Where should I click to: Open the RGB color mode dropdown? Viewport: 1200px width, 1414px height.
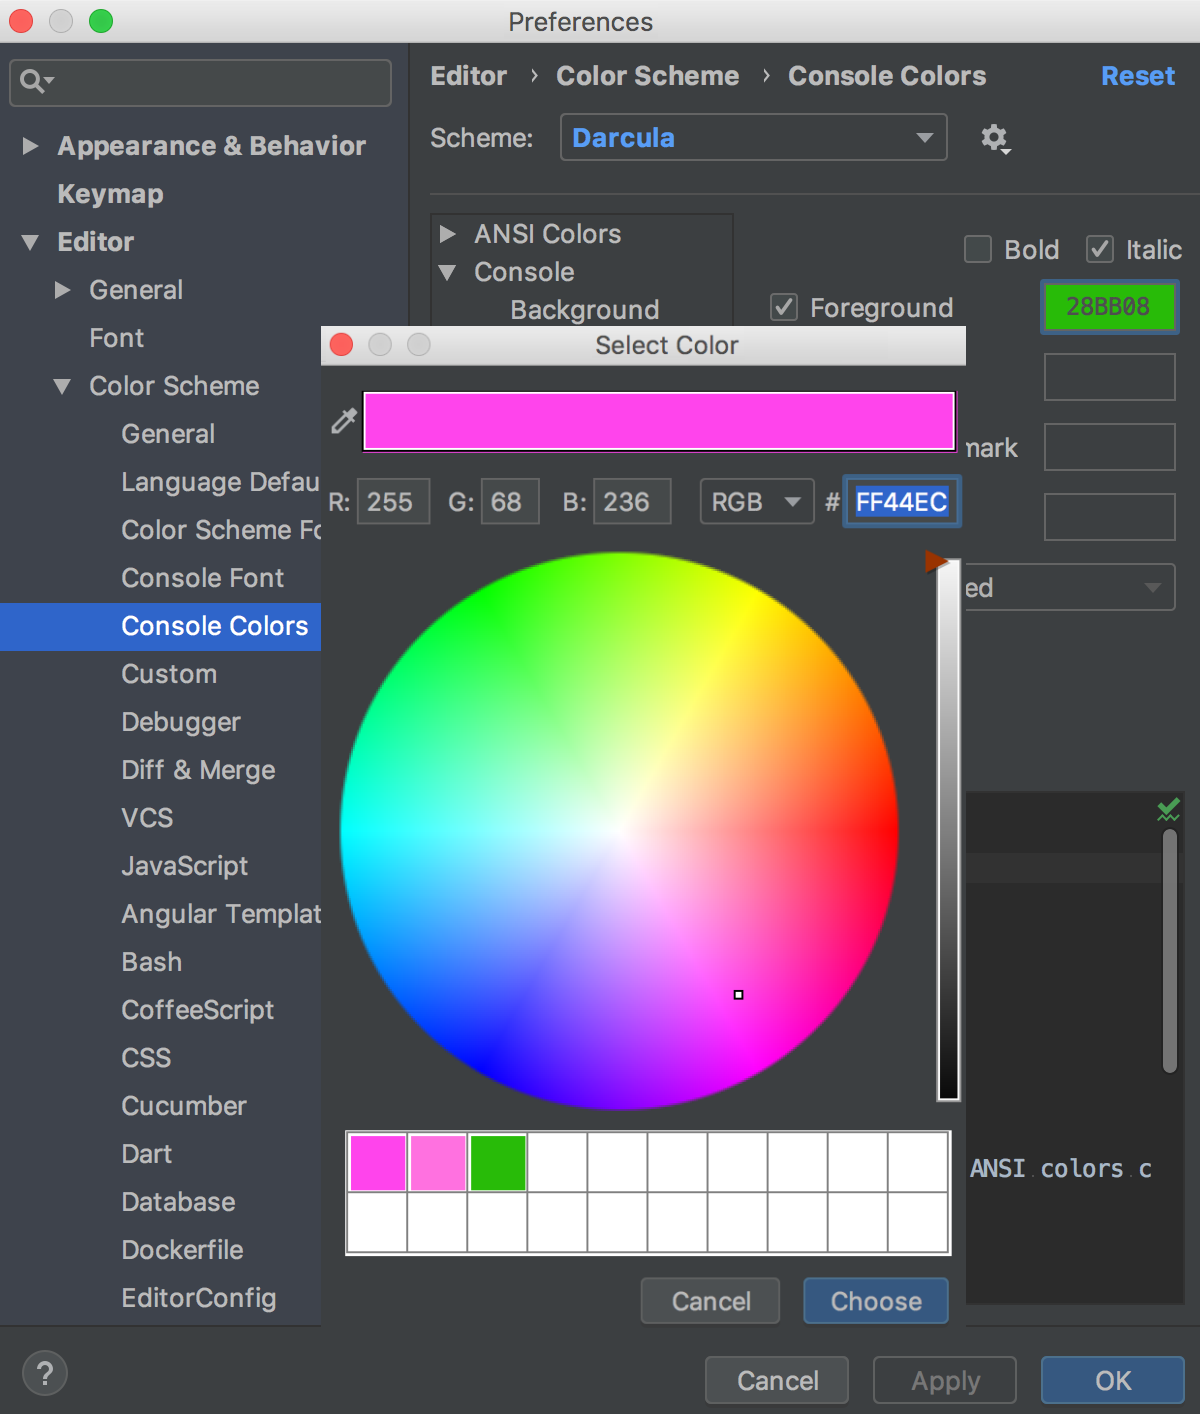pos(756,501)
